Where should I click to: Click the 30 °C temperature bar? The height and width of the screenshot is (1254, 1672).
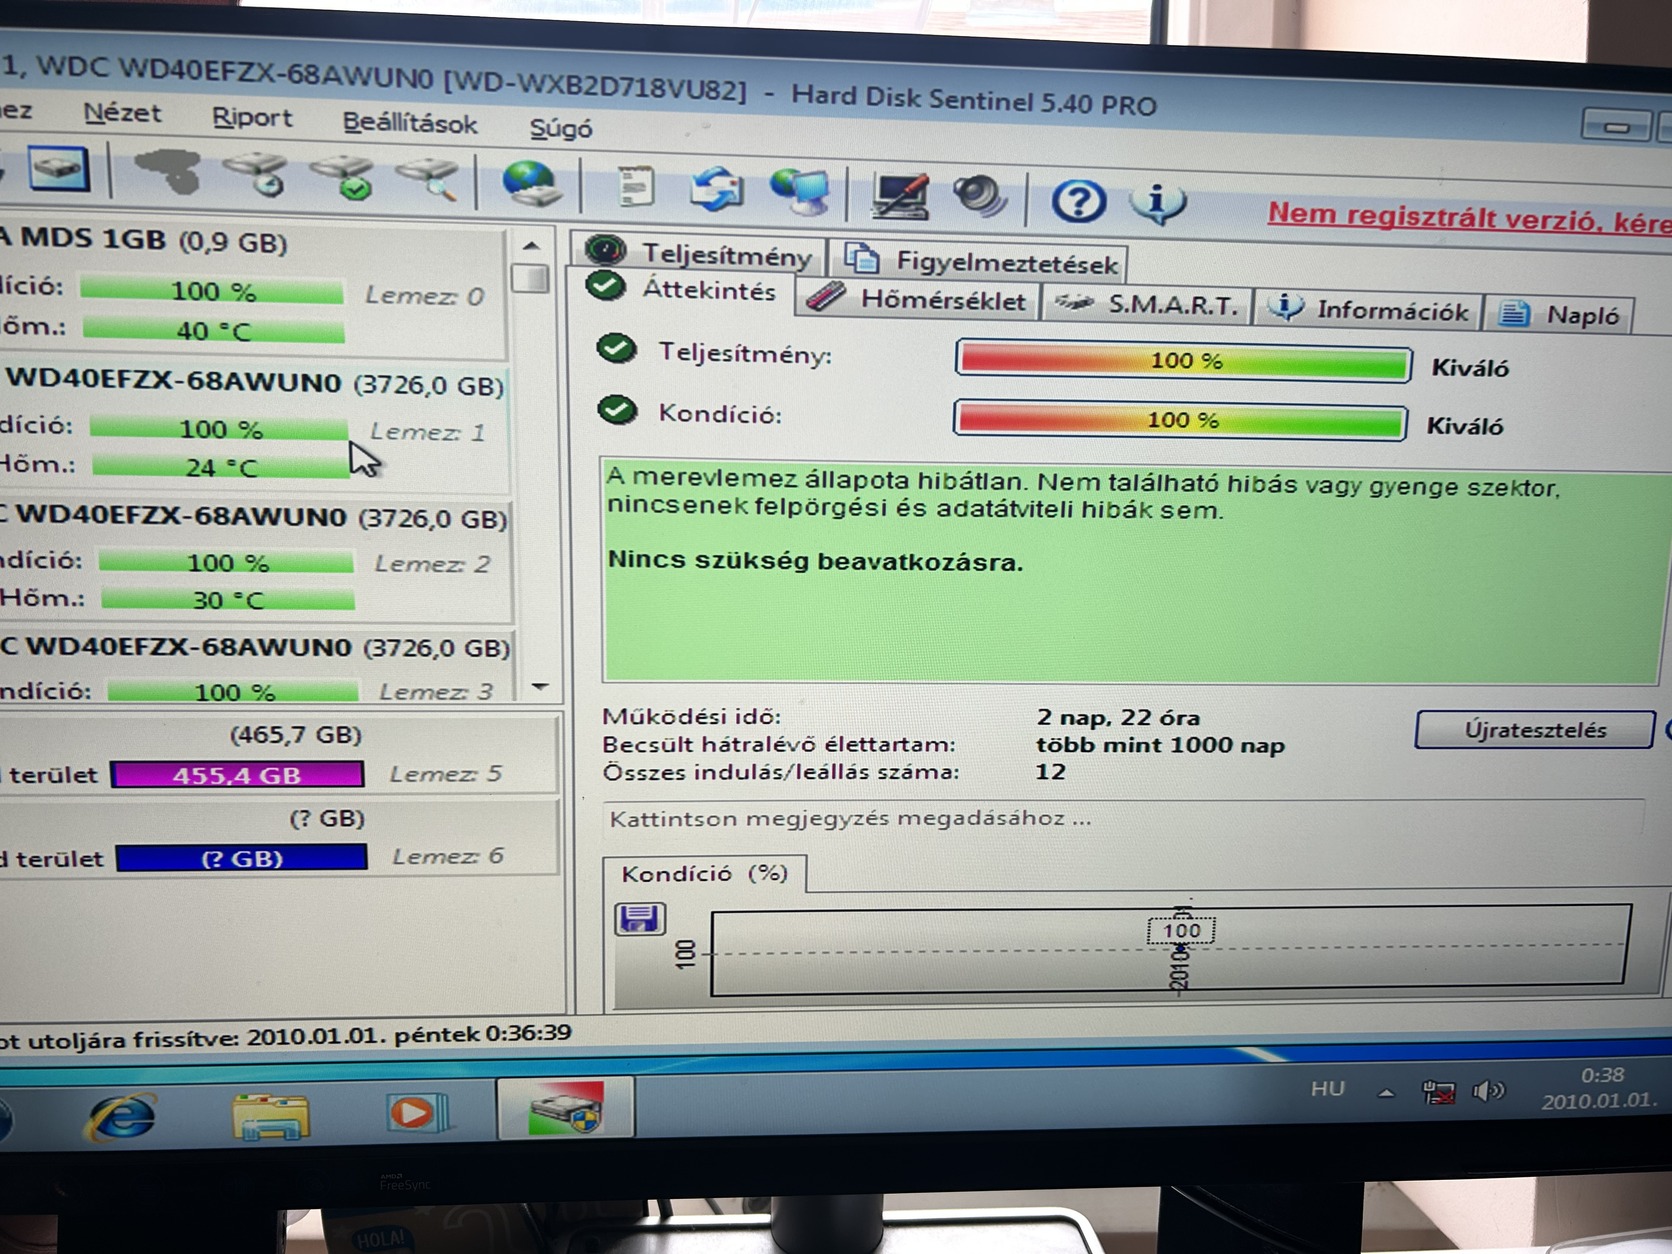point(229,600)
